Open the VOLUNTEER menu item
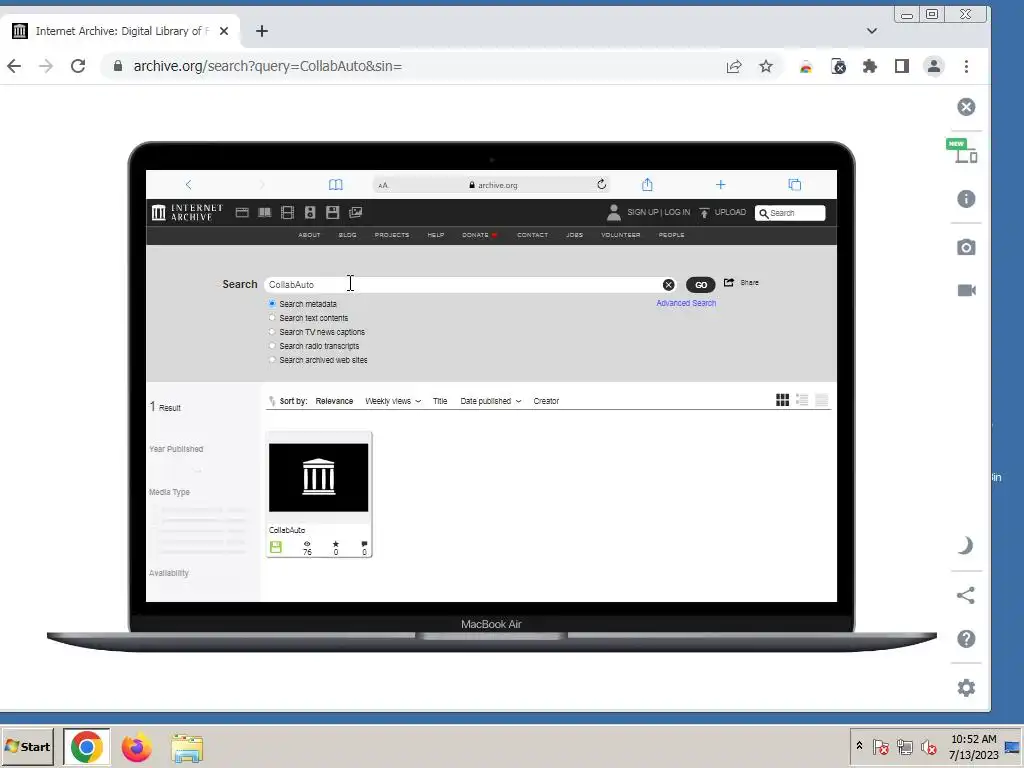 coord(620,235)
